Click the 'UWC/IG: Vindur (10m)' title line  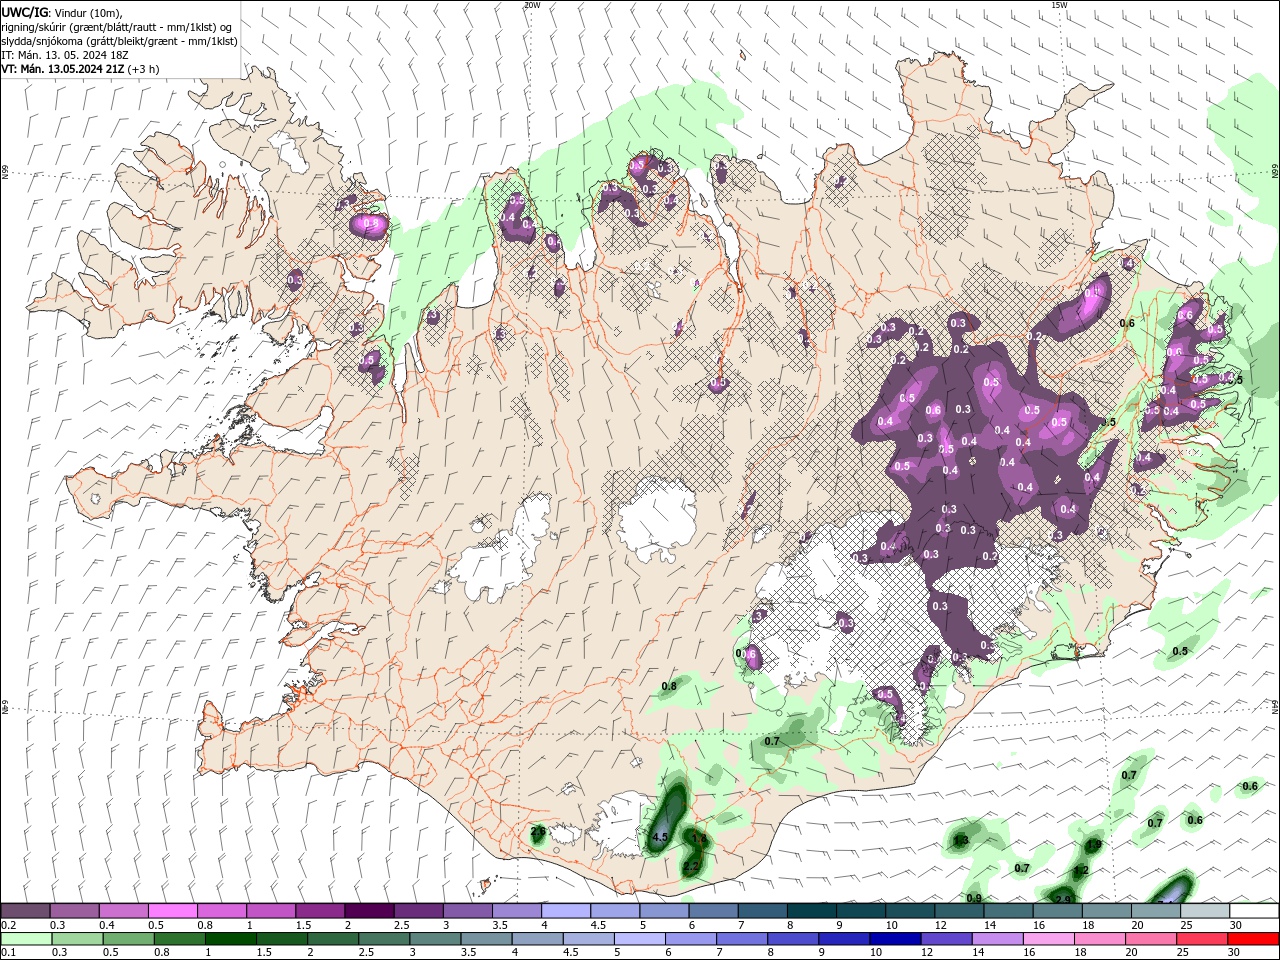coord(61,12)
